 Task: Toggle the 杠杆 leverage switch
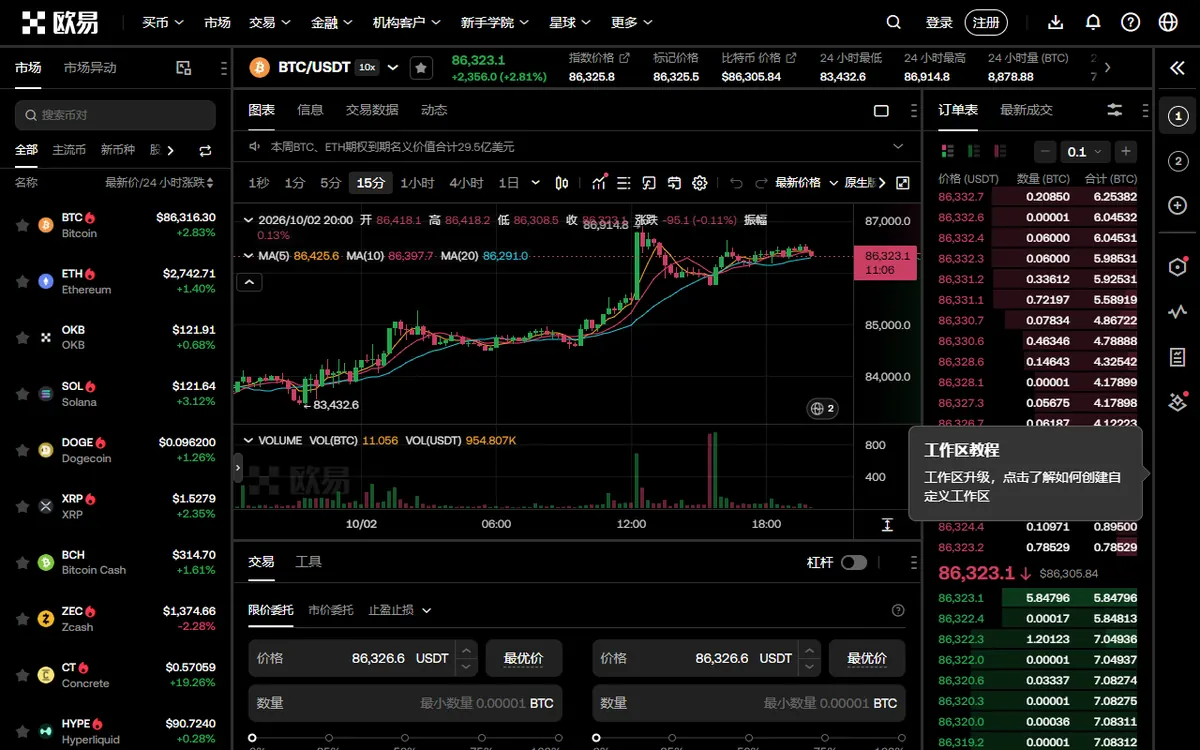click(x=854, y=563)
